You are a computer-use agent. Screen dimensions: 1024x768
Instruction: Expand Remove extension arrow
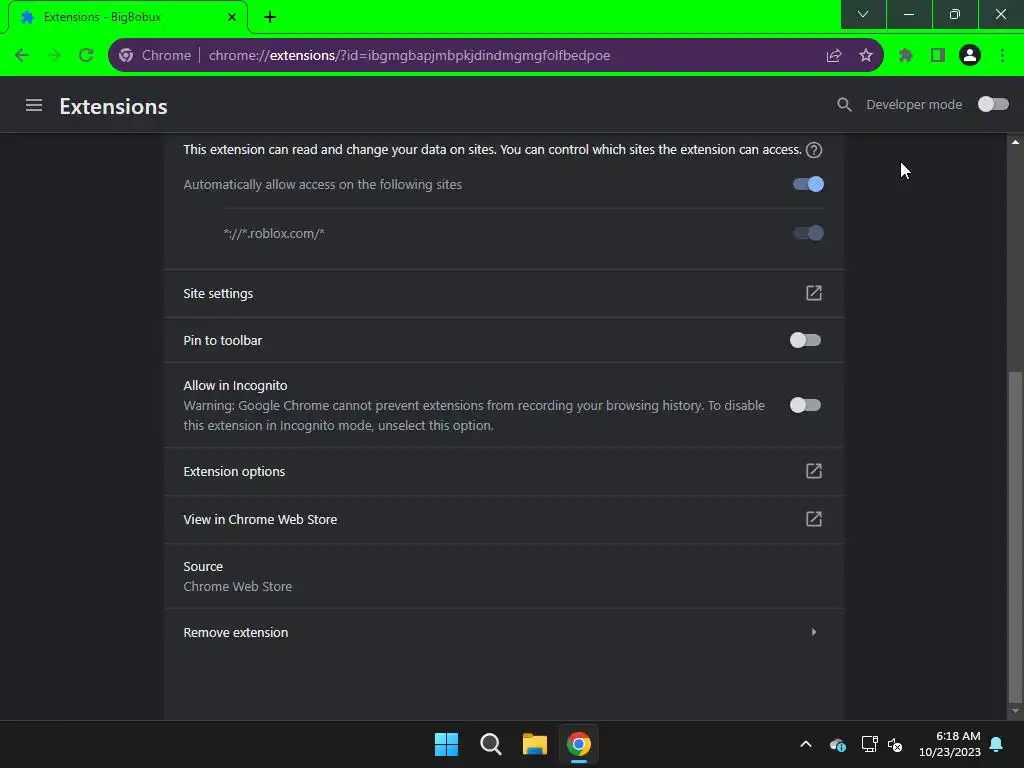814,632
